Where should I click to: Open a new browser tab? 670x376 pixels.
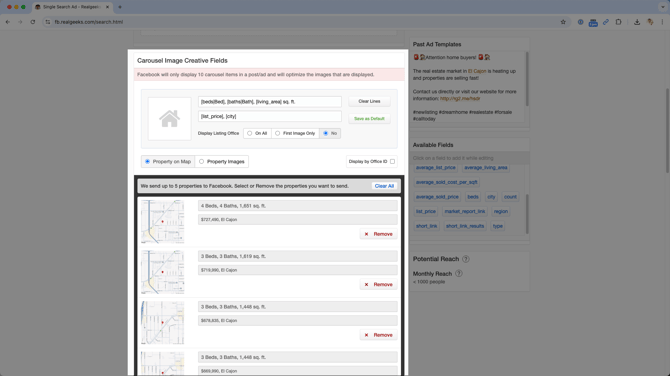click(120, 7)
